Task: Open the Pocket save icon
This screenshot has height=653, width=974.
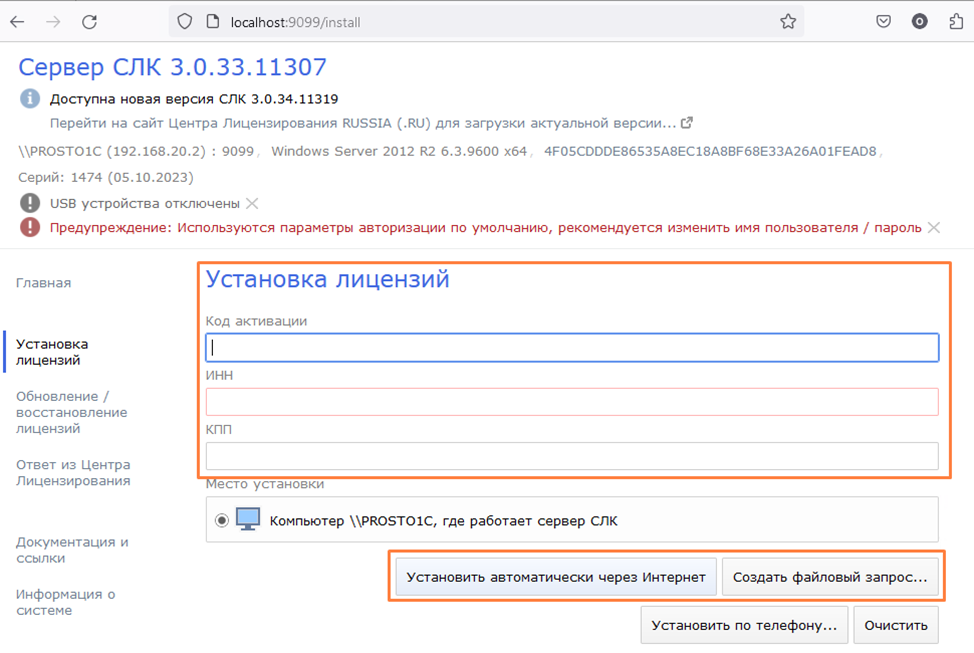Action: pyautogui.click(x=883, y=21)
